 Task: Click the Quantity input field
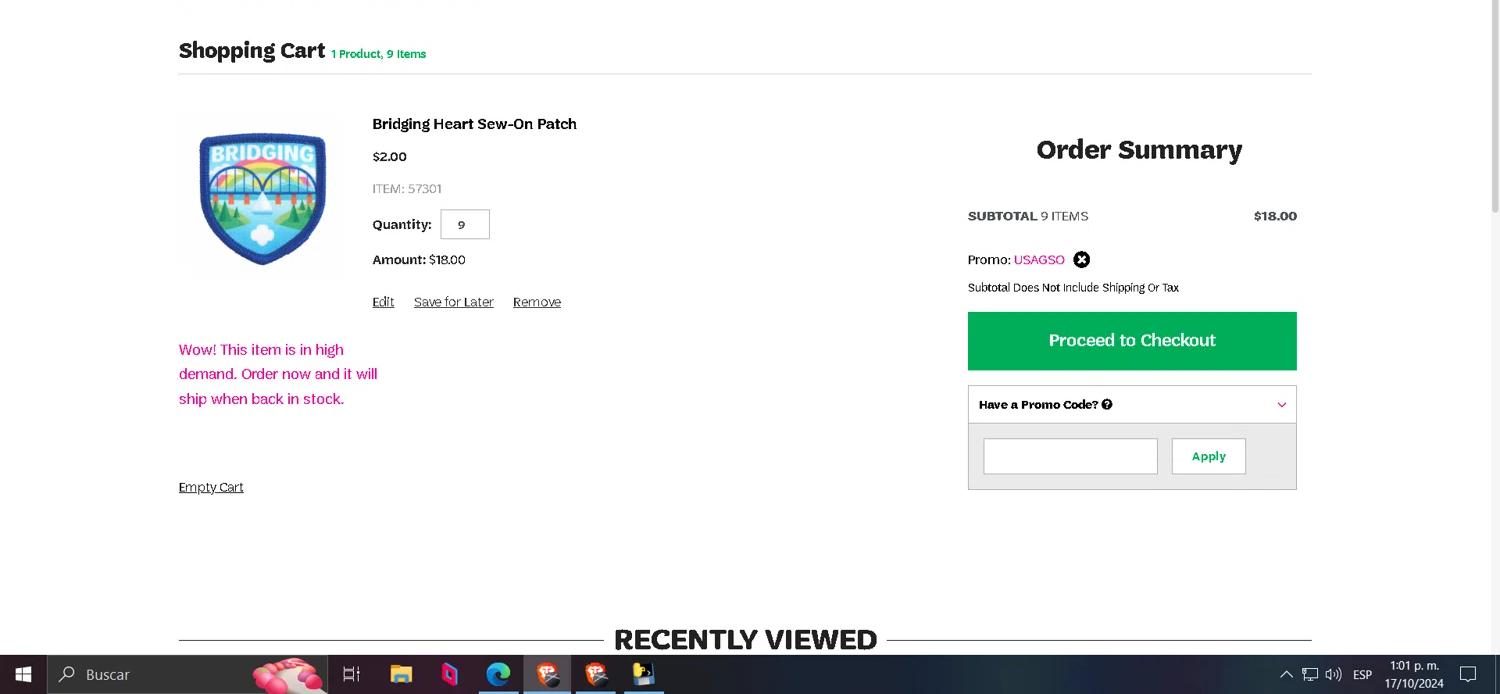(465, 225)
